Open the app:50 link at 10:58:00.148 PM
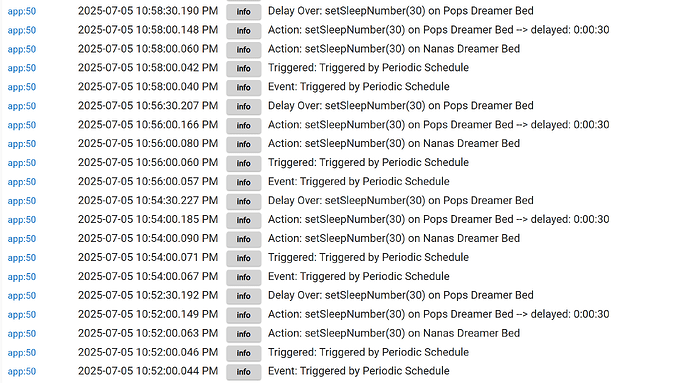Viewport: 690px width, 383px height. coord(22,30)
